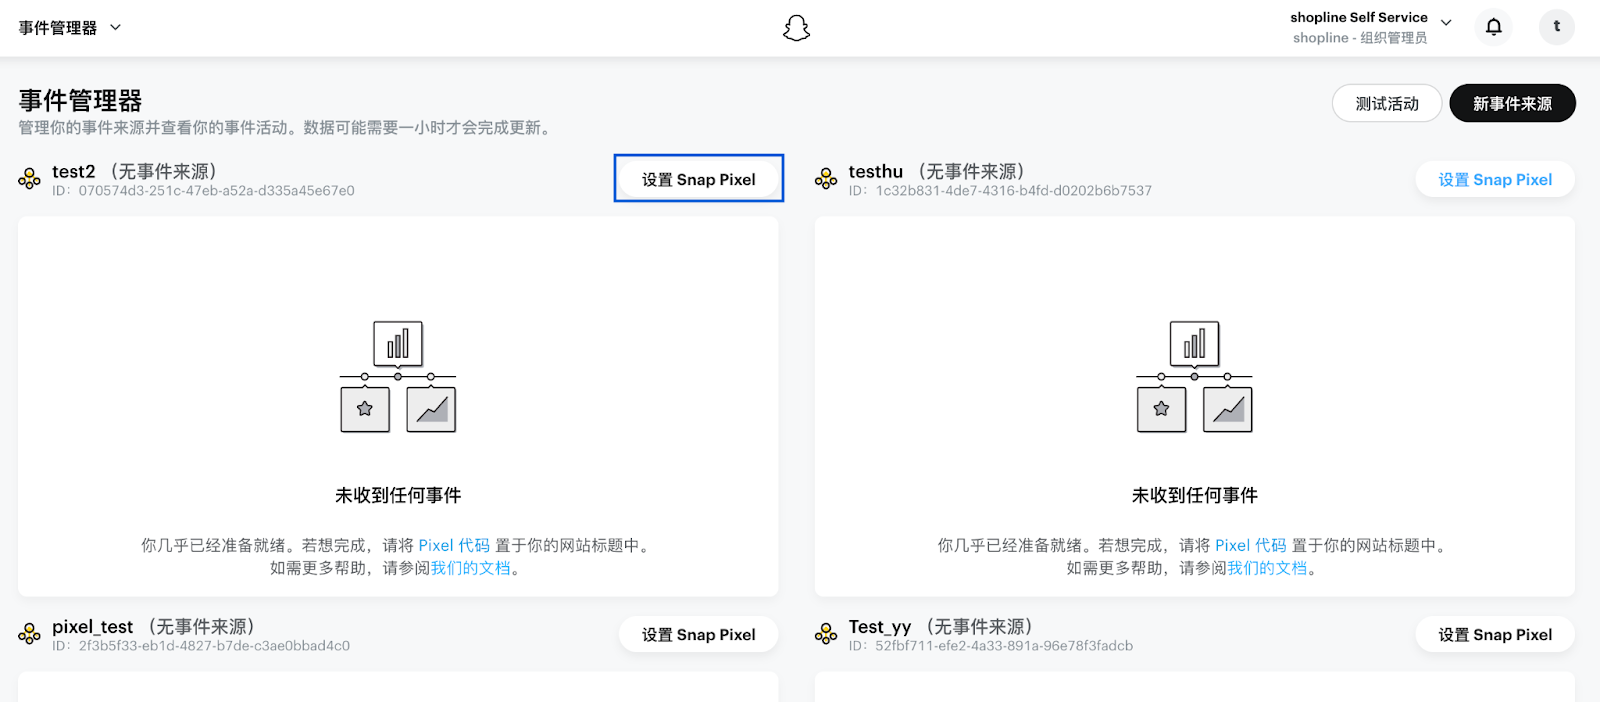Screen dimensions: 1600x702
Task: Click 未收到任何事件 heading in test2 card
Action: (398, 495)
